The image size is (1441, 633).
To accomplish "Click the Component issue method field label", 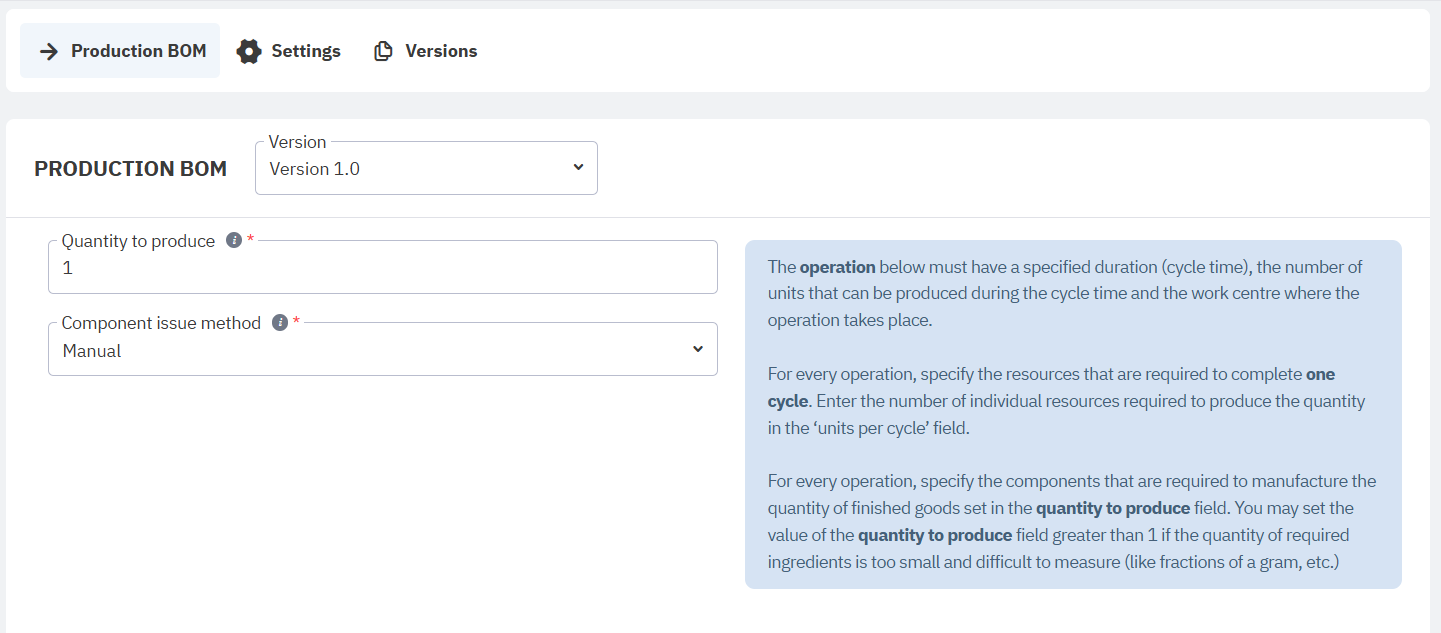I will [161, 323].
